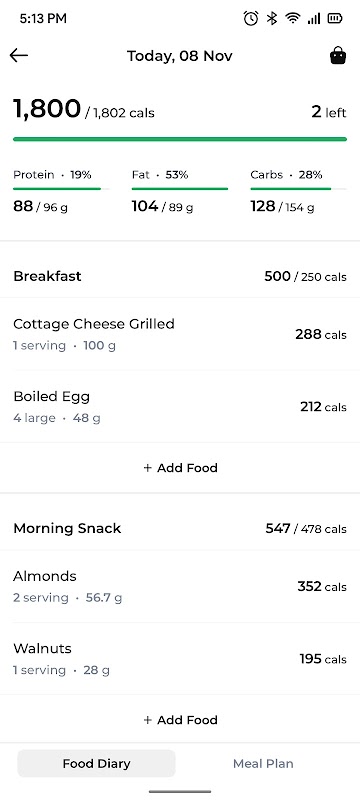This screenshot has height=800, width=360.
Task: Tap the green total calories progress bar
Action: pos(180,139)
